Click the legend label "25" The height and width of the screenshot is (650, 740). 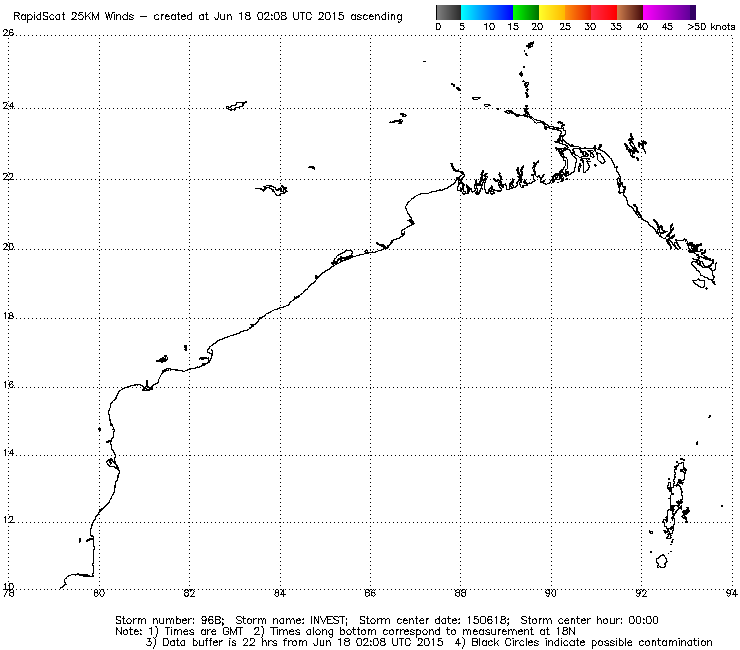coord(565,27)
